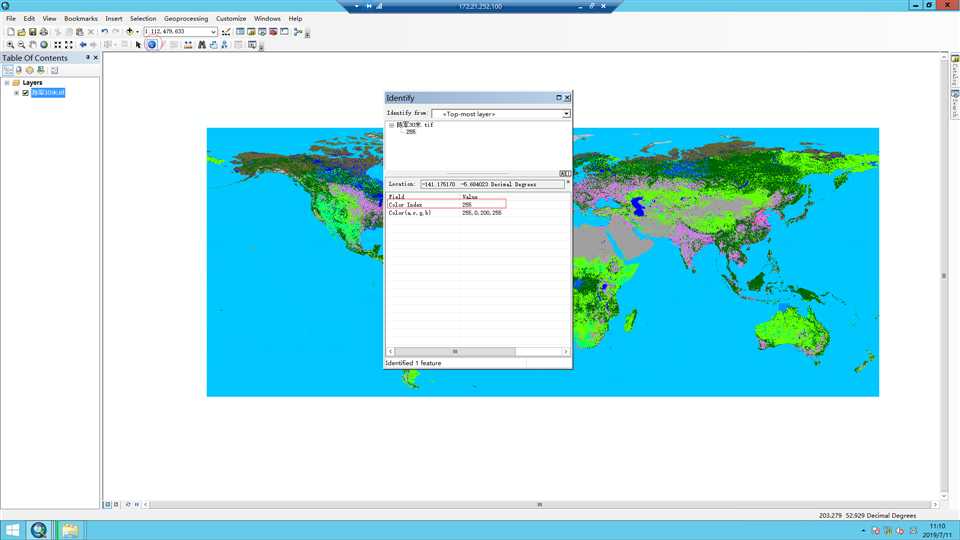Viewport: 960px width, 540px height.
Task: Switch TOC to List By Source
Action: pyautogui.click(x=19, y=70)
